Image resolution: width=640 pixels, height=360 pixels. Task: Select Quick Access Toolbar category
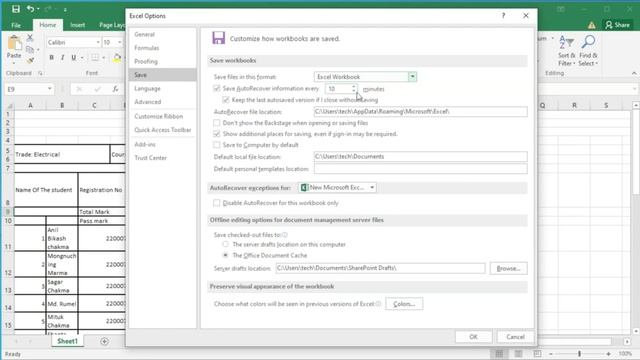(x=163, y=130)
